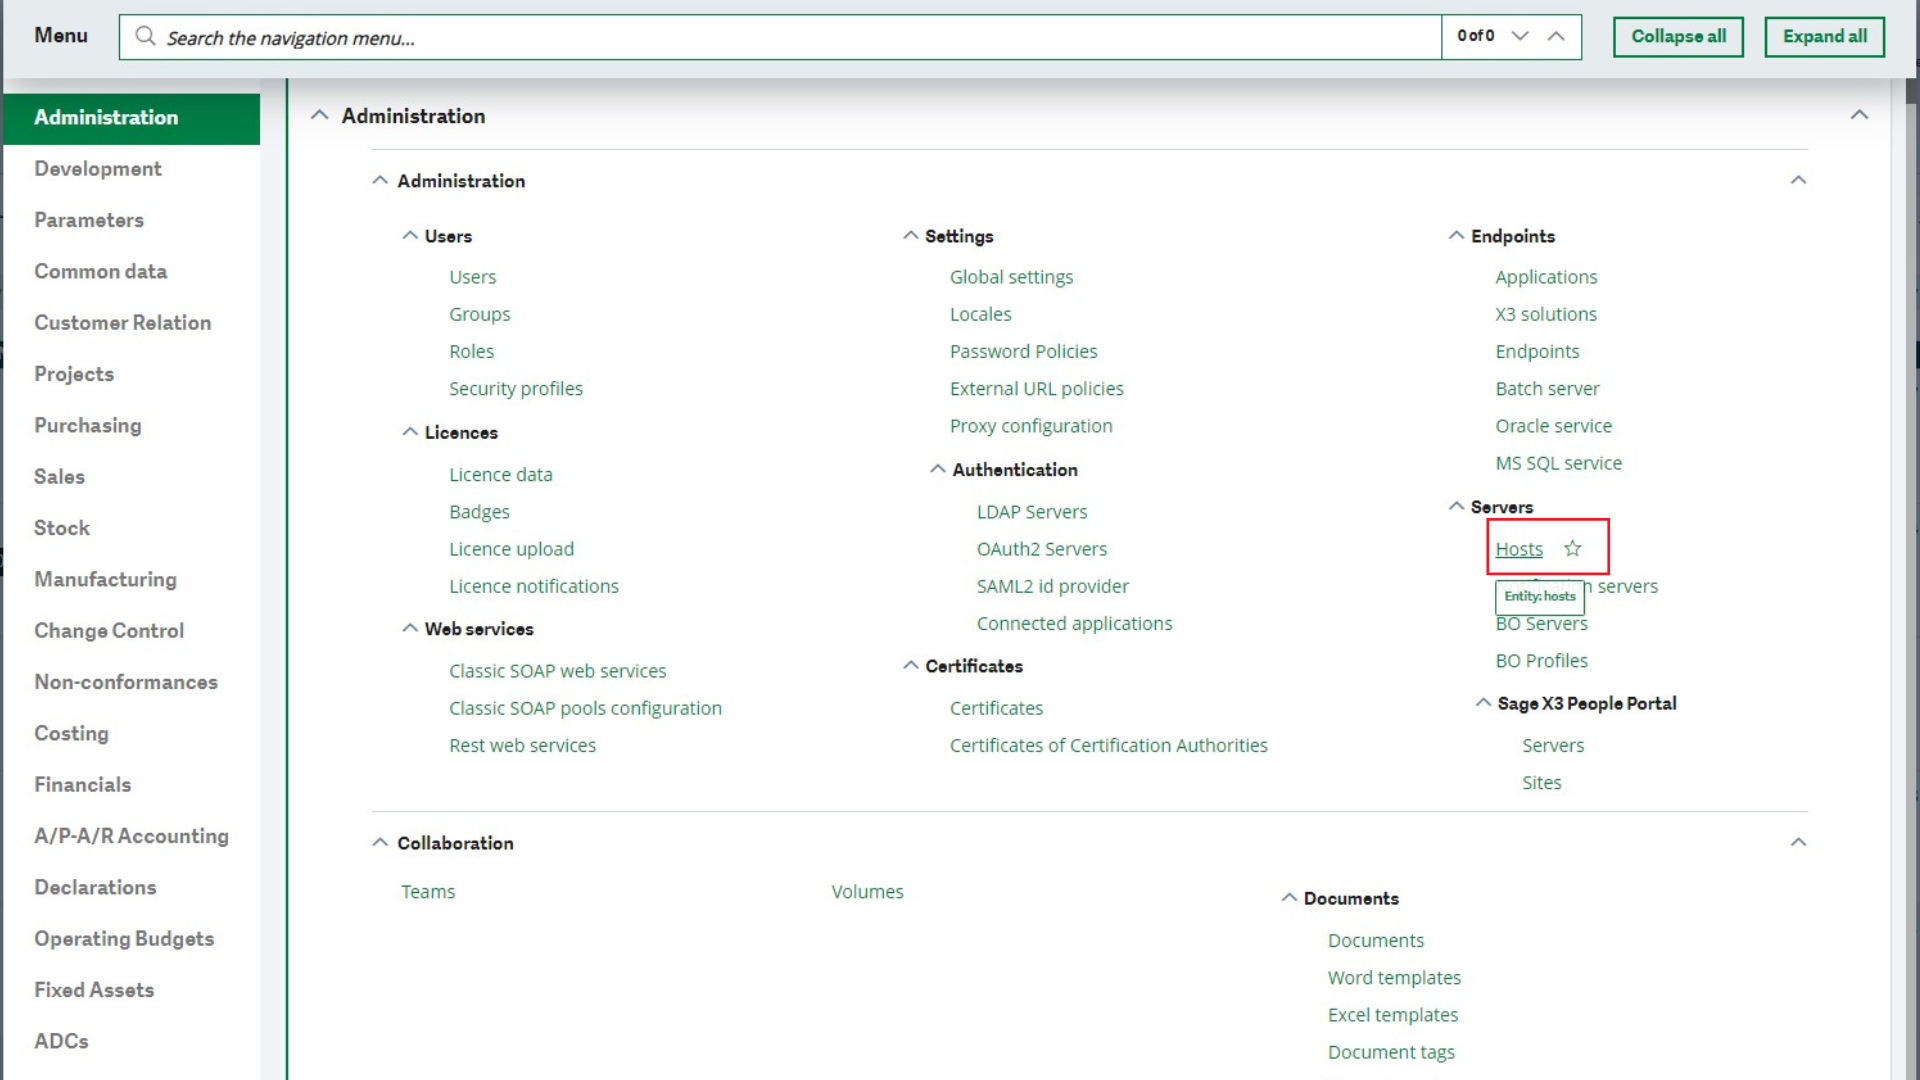Image resolution: width=1920 pixels, height=1080 pixels.
Task: Collapse the Sage X3 People Portal group
Action: click(x=1483, y=703)
